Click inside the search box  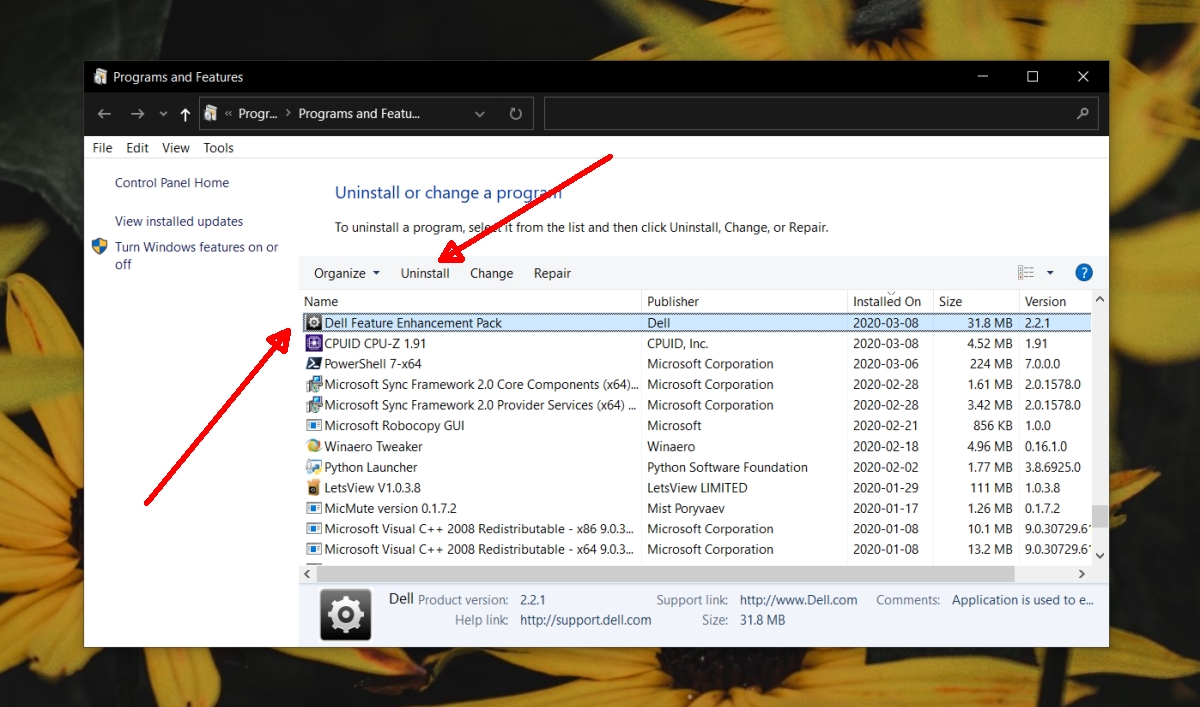pyautogui.click(x=820, y=113)
